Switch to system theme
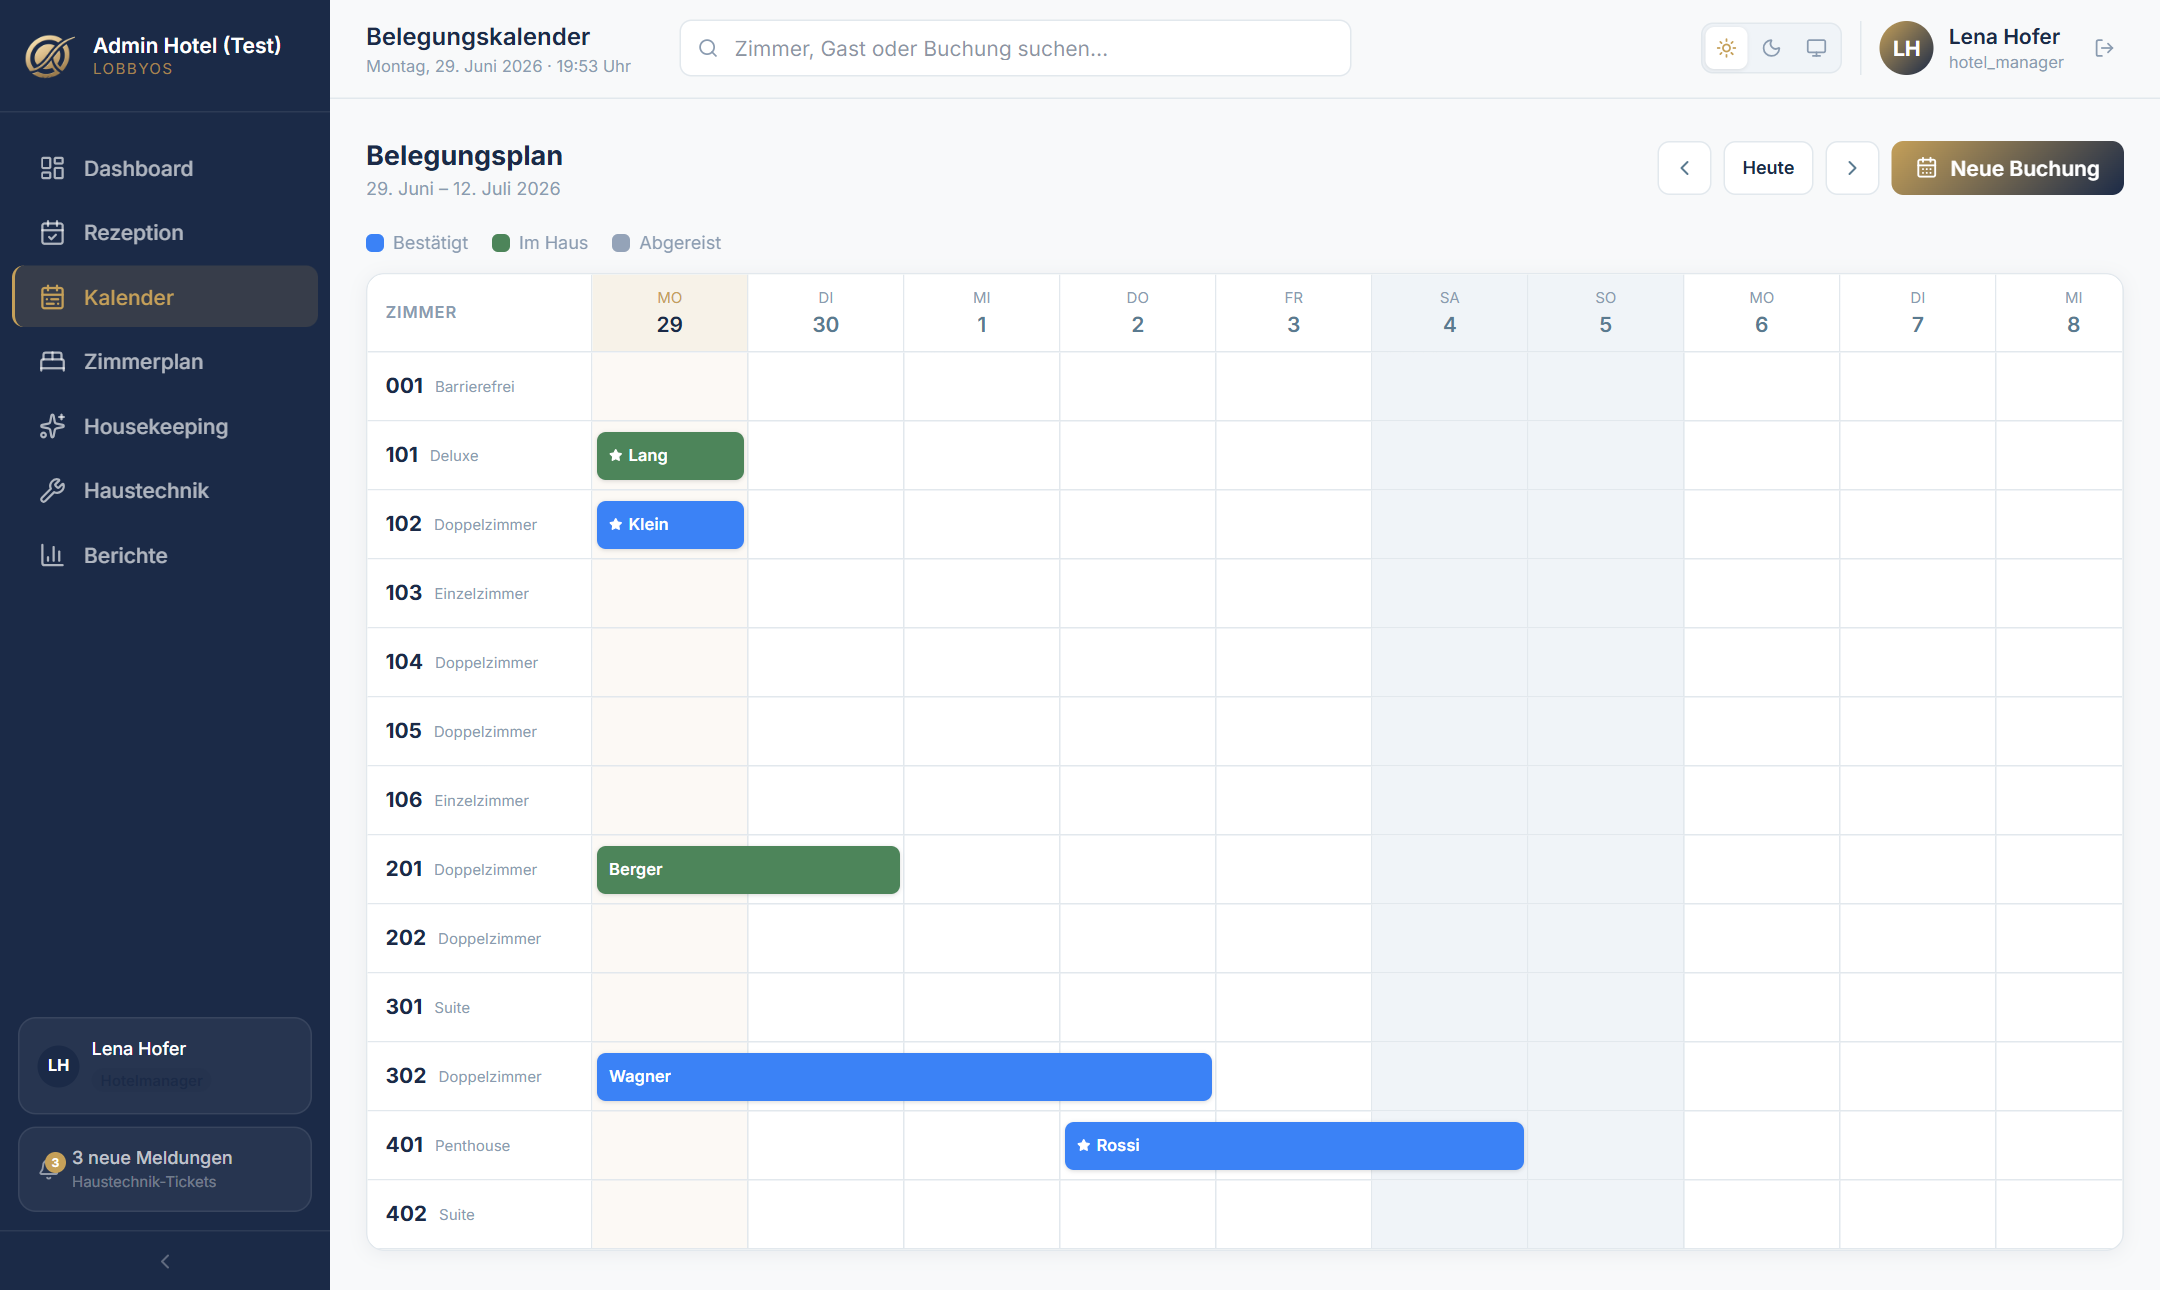Viewport: 2160px width, 1290px height. (1816, 48)
